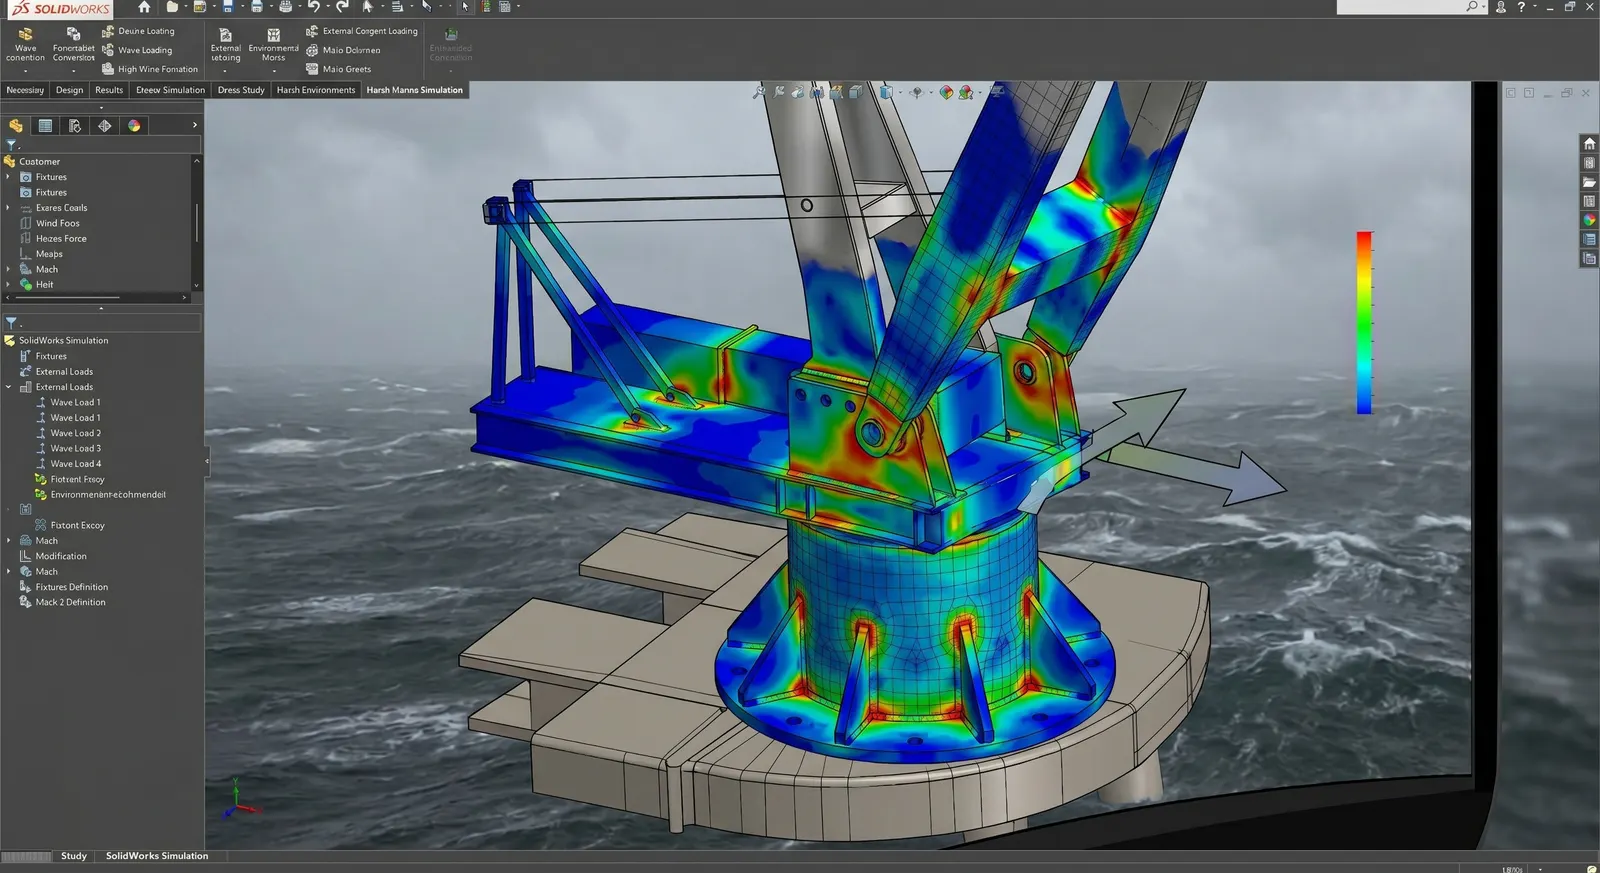Collapse the expanded External Loads node
This screenshot has width=1600, height=873.
click(8, 387)
